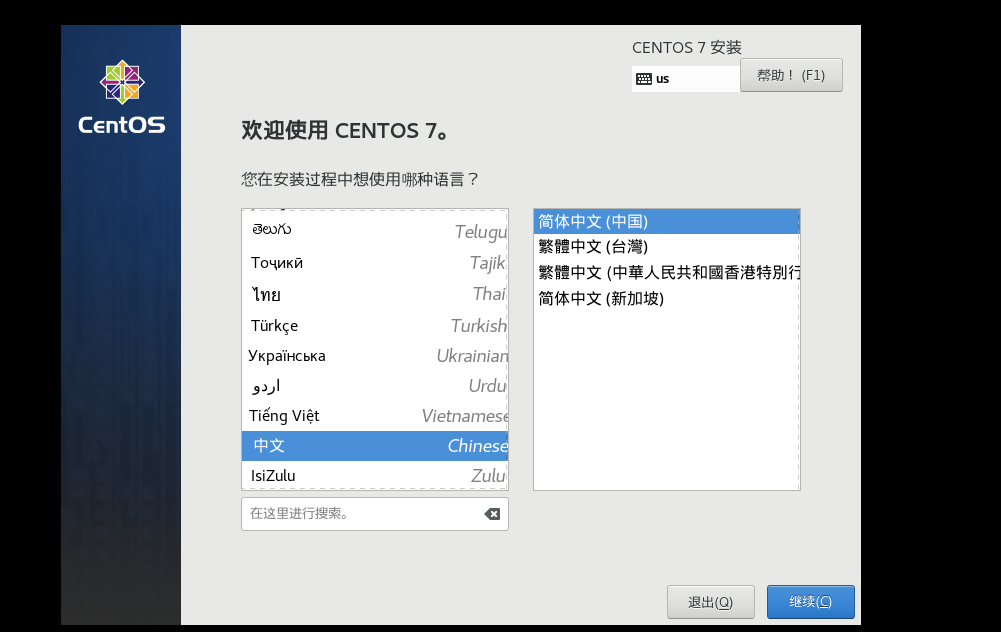
Task: Select Urdu in the language list
Action: [375, 386]
